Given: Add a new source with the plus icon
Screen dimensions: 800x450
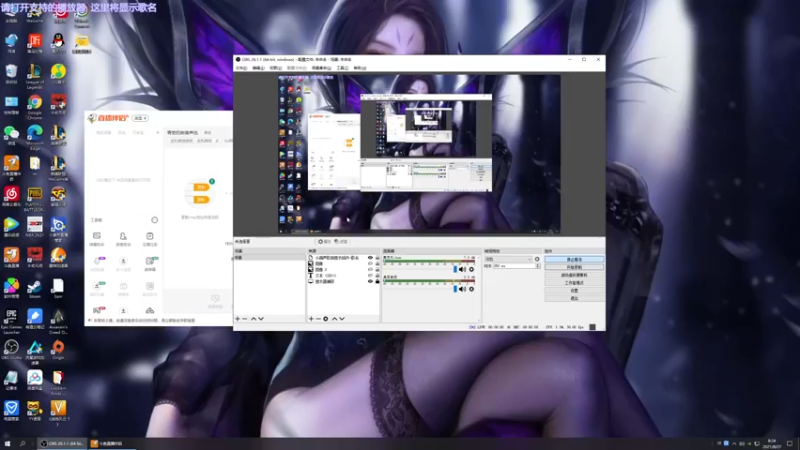Looking at the screenshot, I should pyautogui.click(x=311, y=319).
